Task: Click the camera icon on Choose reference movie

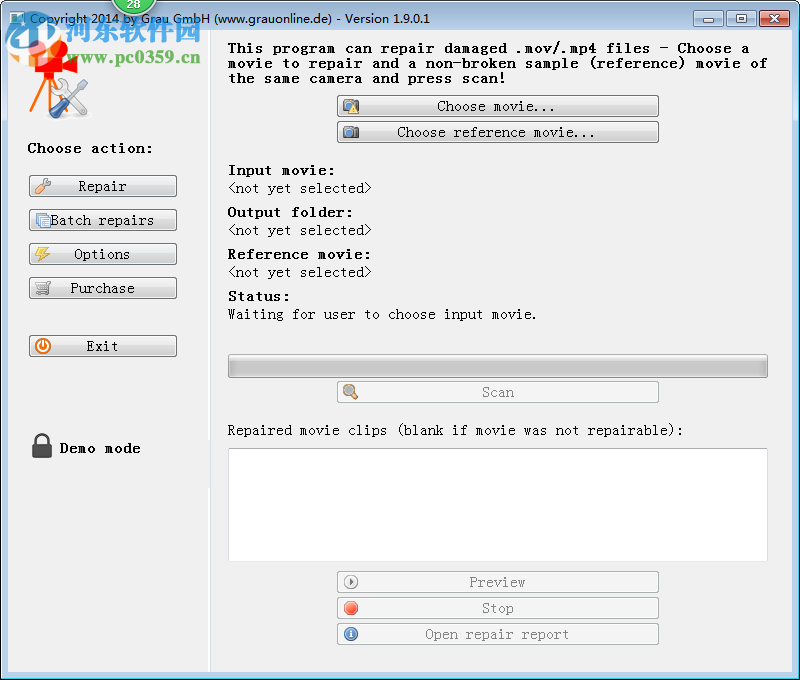Action: pyautogui.click(x=351, y=132)
